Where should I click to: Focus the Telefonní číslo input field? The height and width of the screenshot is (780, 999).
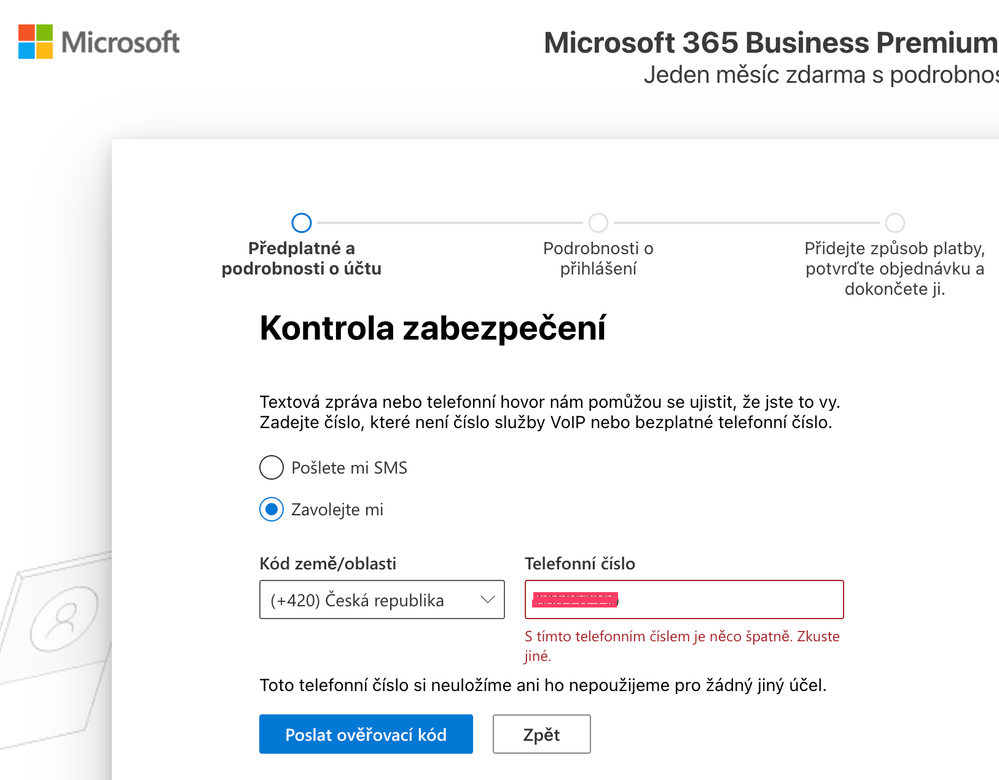(x=730, y=600)
